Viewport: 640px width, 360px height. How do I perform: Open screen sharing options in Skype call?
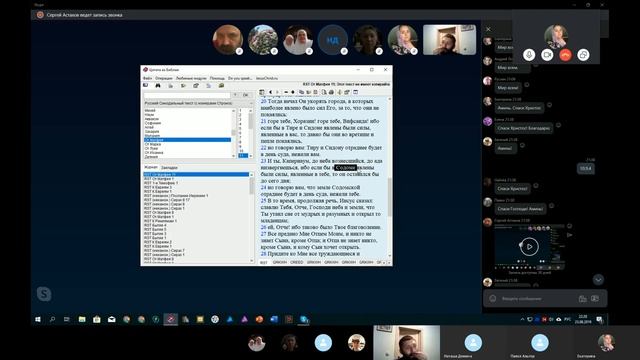click(584, 55)
